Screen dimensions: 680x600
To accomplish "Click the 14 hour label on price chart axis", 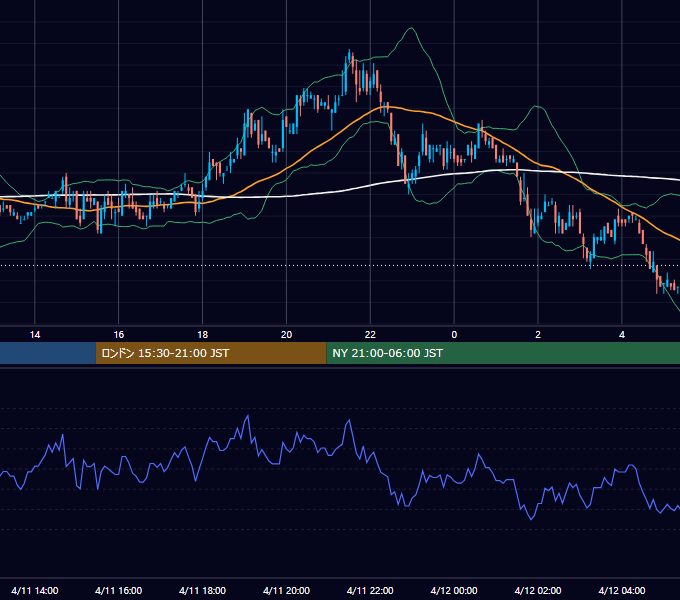I will [x=35, y=335].
